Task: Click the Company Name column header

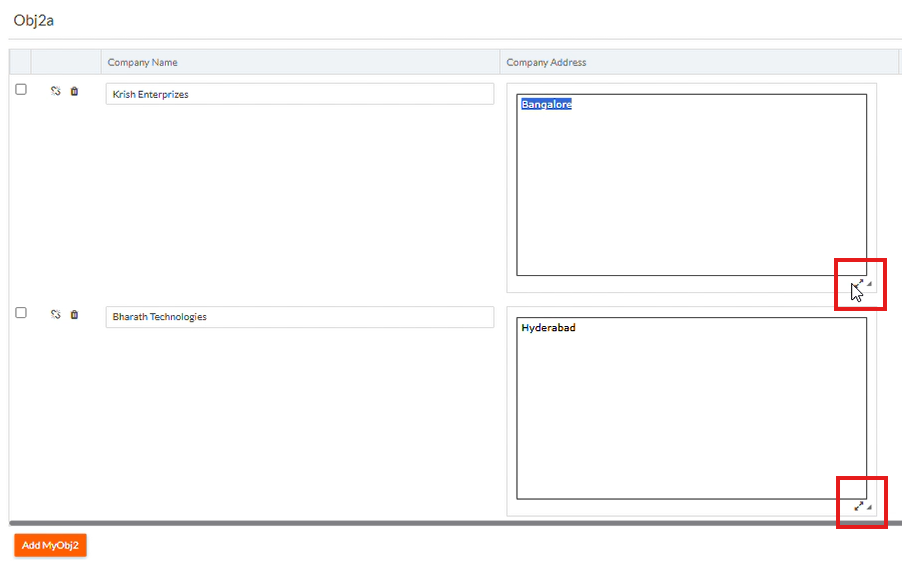Action: pyautogui.click(x=143, y=62)
